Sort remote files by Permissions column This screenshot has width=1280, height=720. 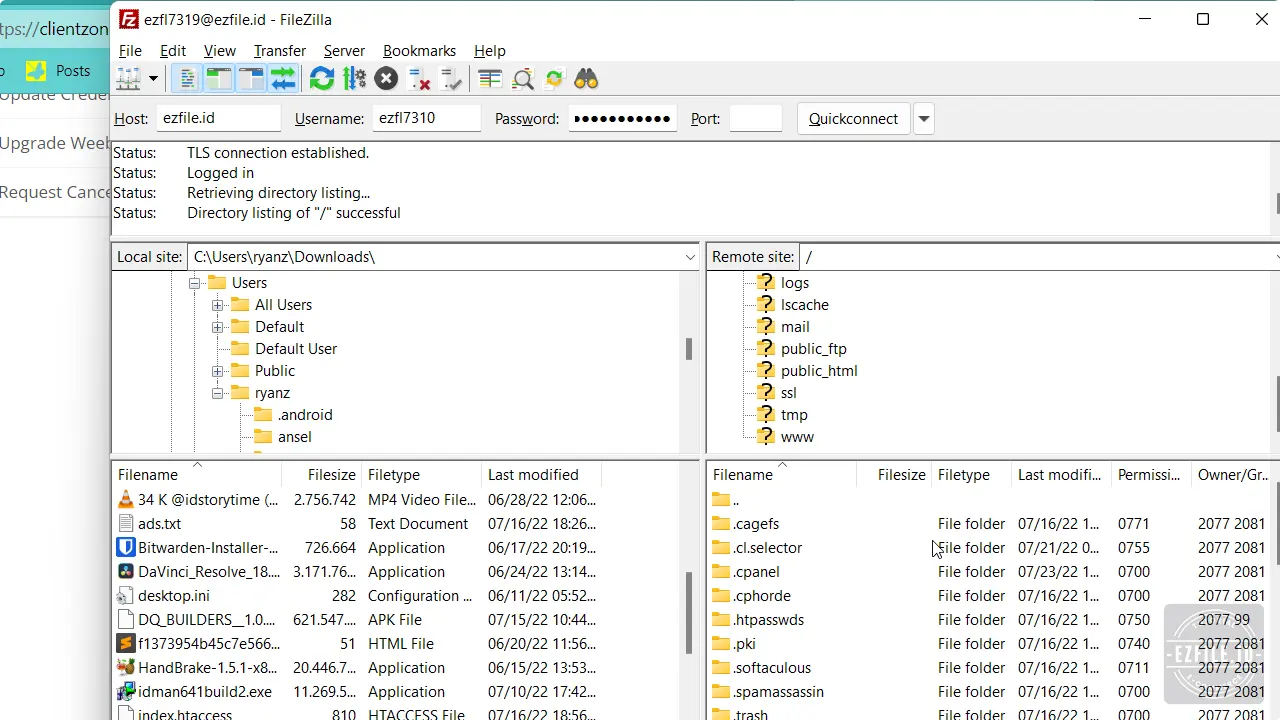point(1151,475)
